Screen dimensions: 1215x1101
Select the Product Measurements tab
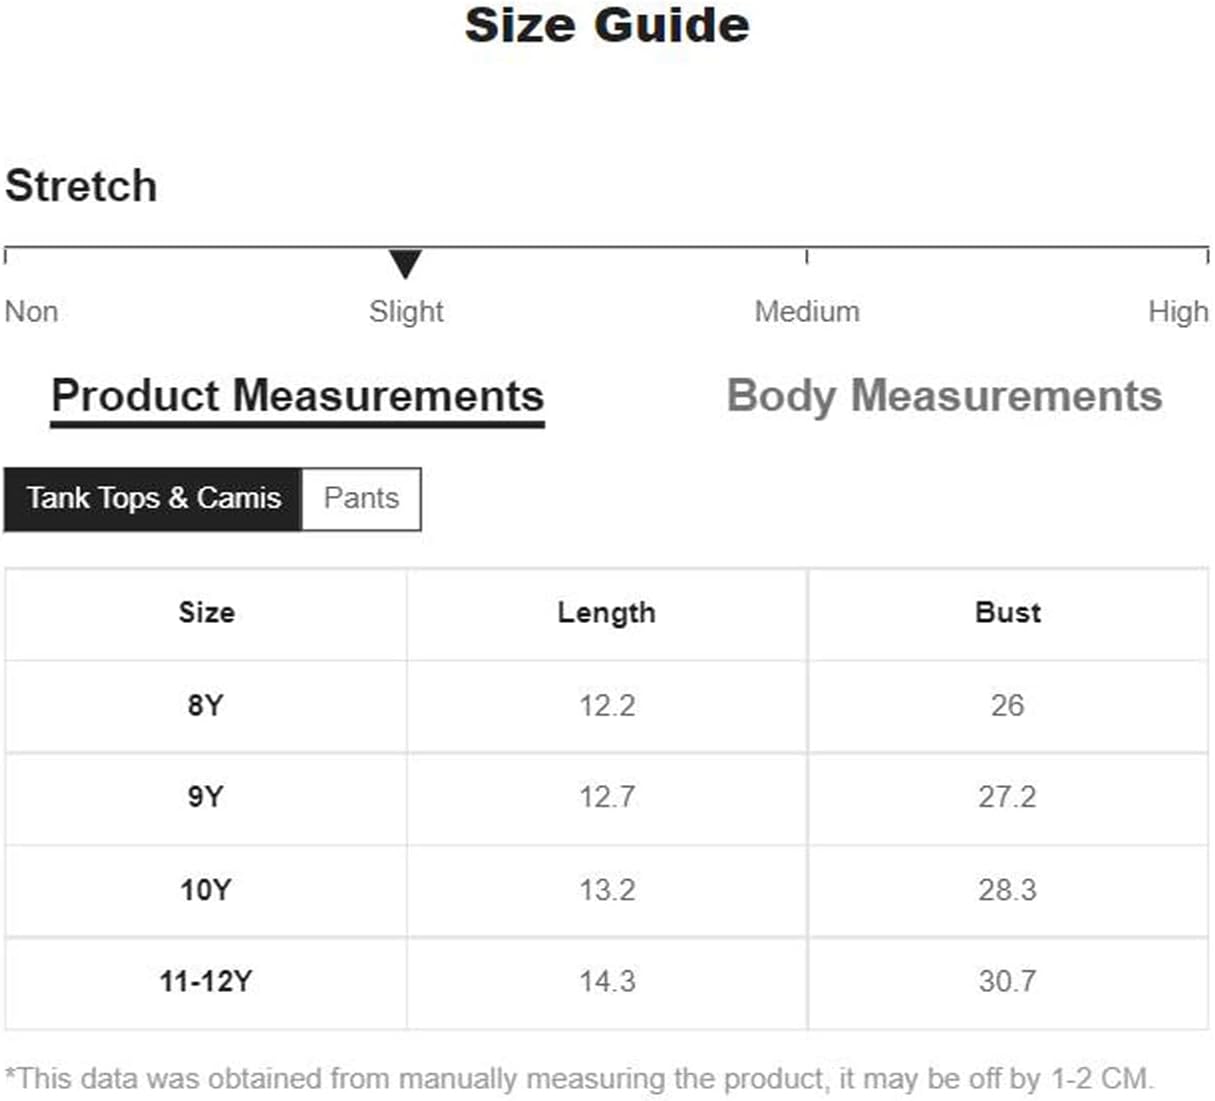[297, 397]
